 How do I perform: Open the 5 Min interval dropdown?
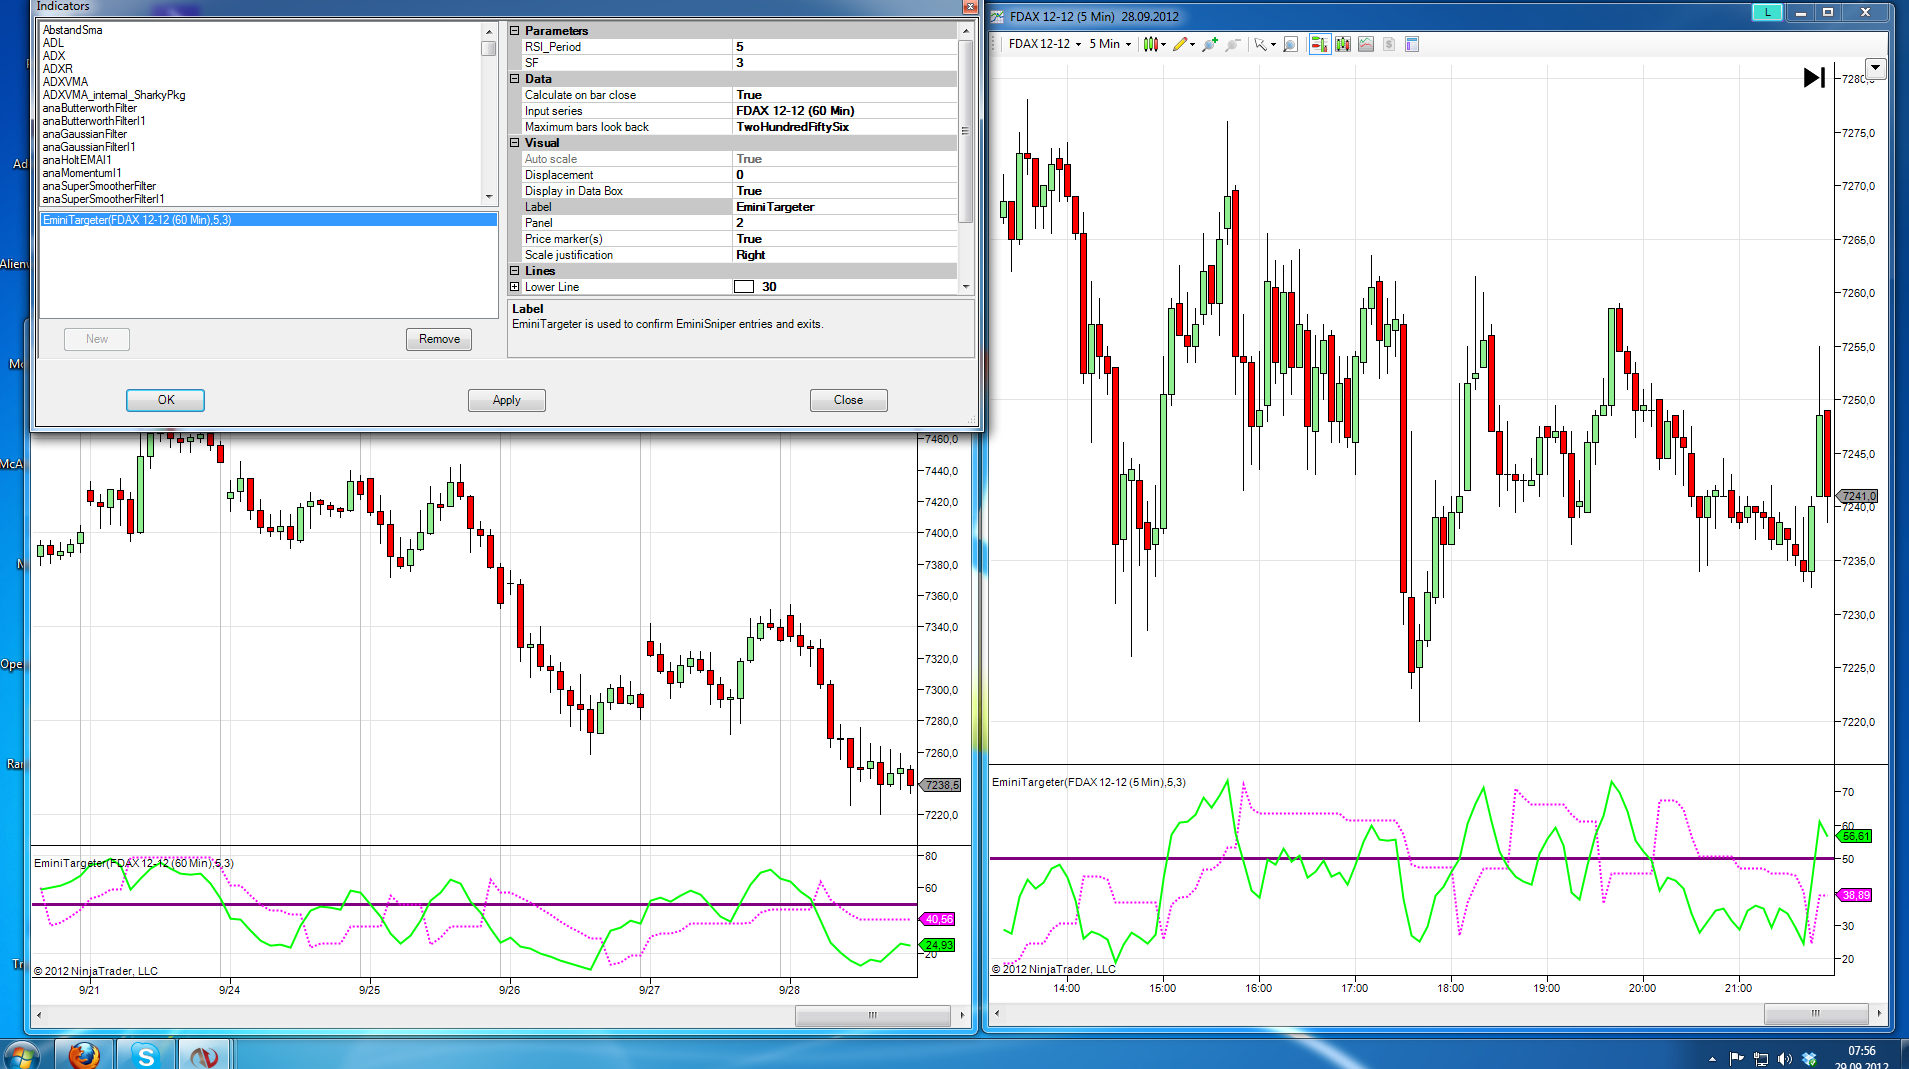(x=1110, y=44)
